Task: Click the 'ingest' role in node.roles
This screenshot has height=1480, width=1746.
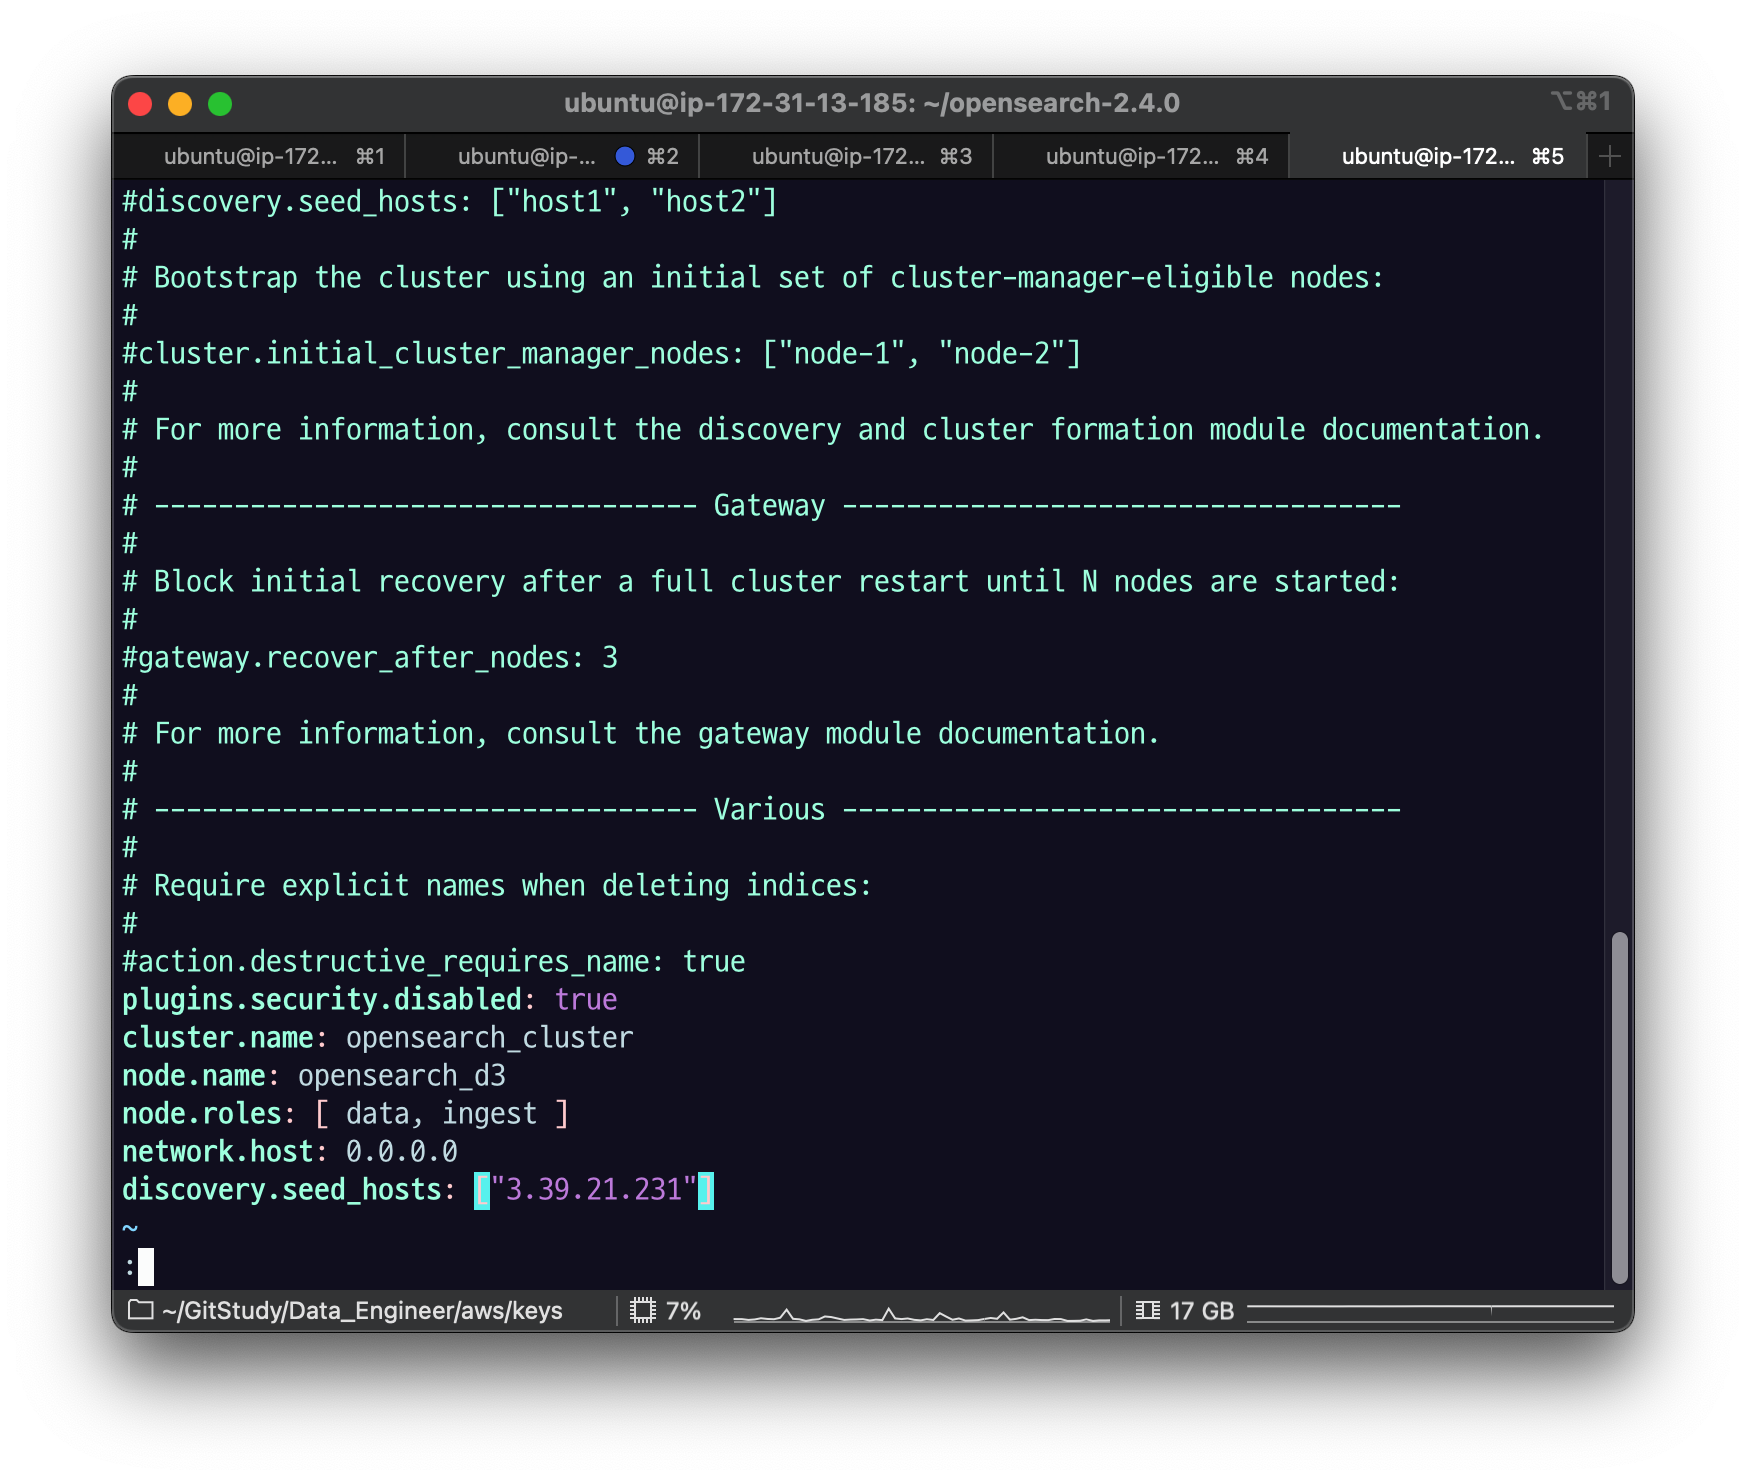Action: point(490,1113)
